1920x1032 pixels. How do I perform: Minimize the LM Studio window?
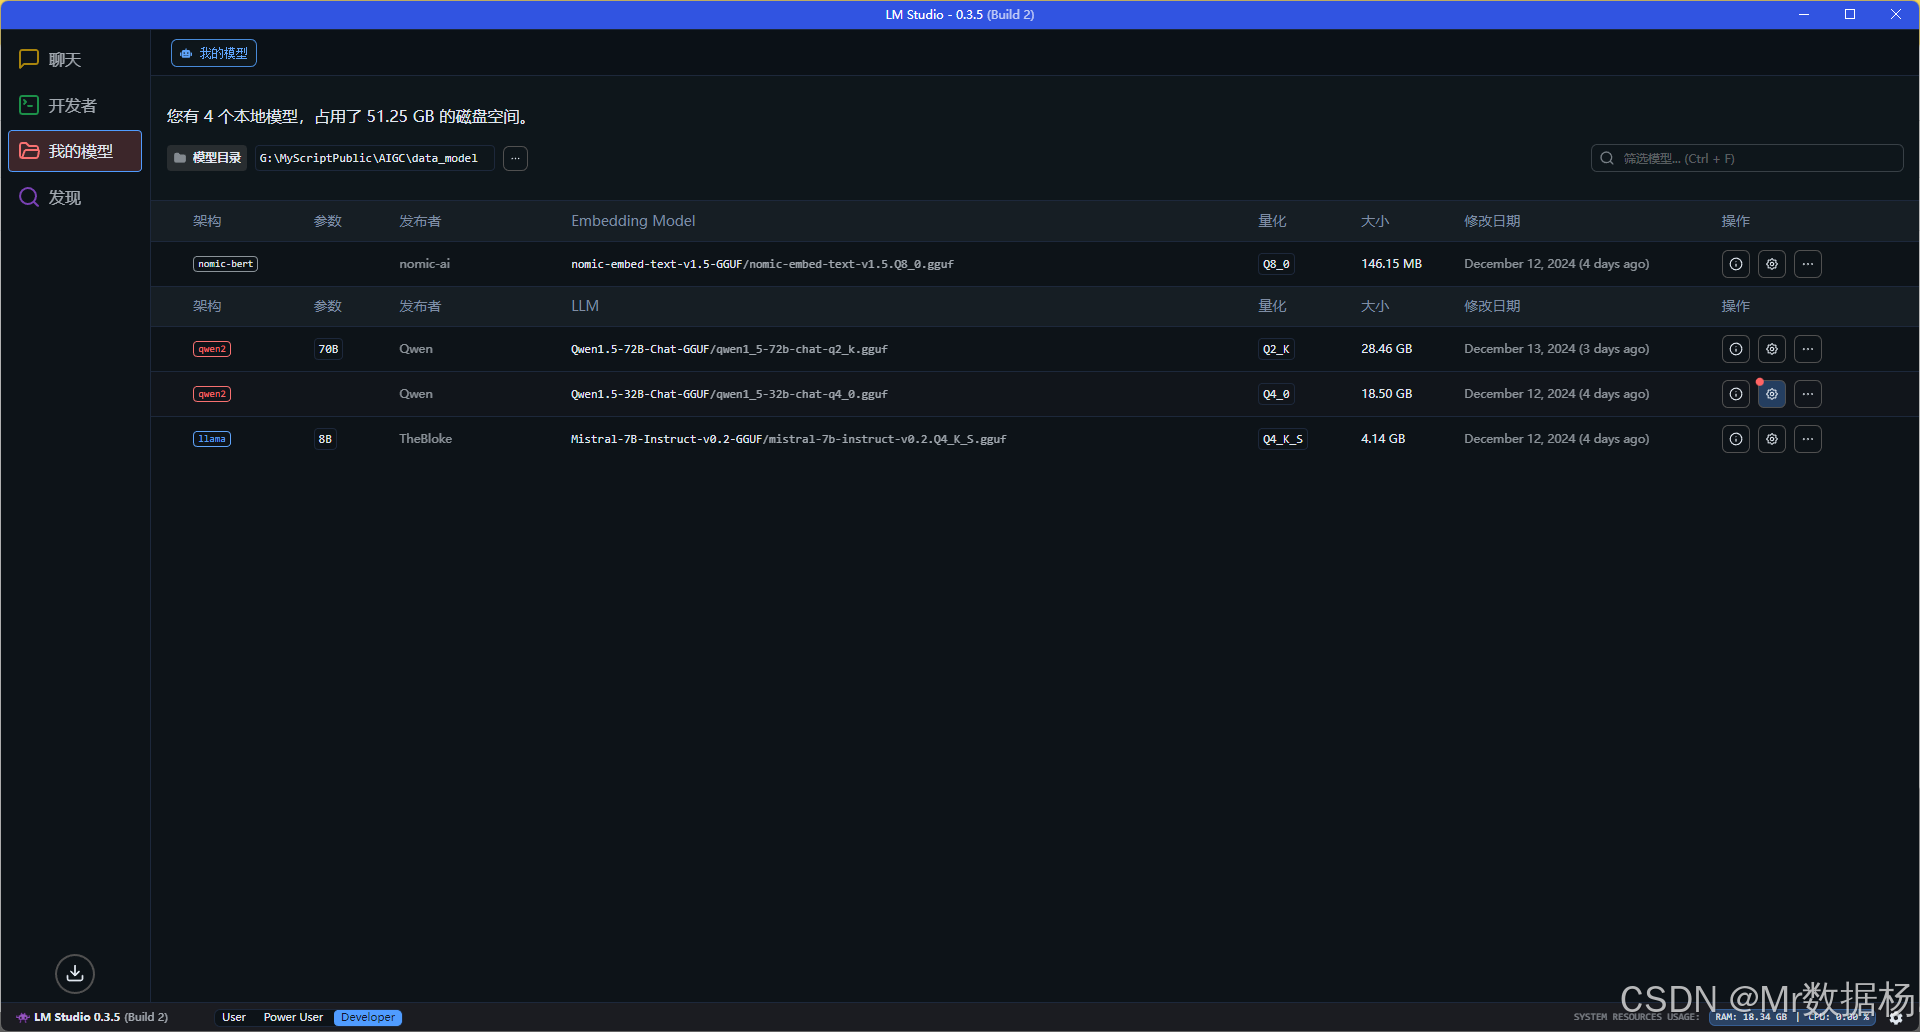(x=1804, y=14)
